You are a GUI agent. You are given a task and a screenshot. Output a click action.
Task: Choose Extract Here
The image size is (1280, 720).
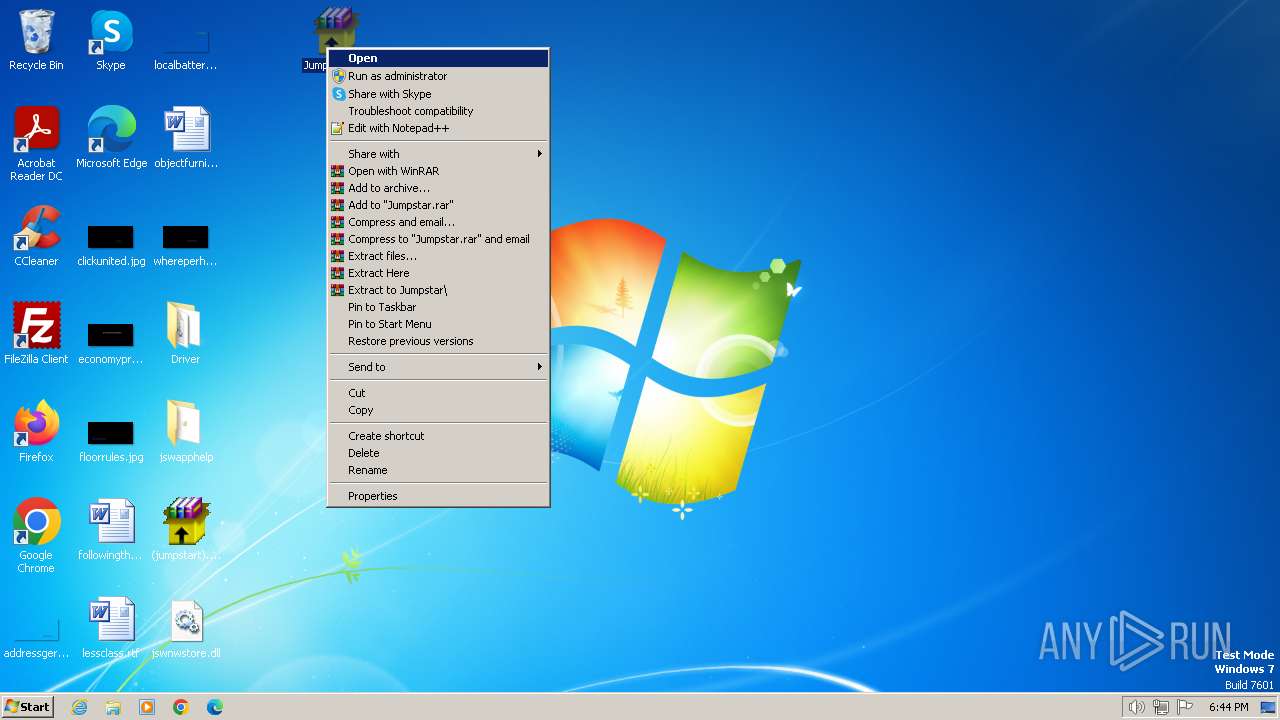pos(439,273)
